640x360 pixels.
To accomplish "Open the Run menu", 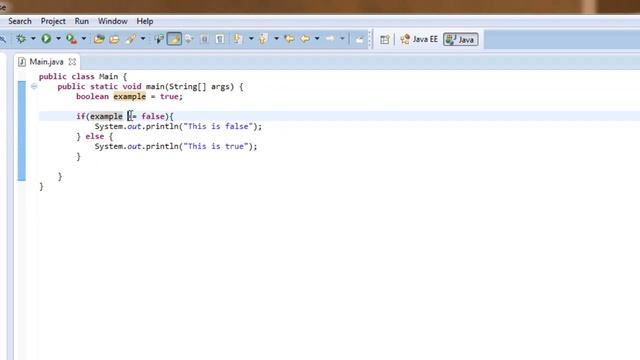I will click(x=82, y=21).
